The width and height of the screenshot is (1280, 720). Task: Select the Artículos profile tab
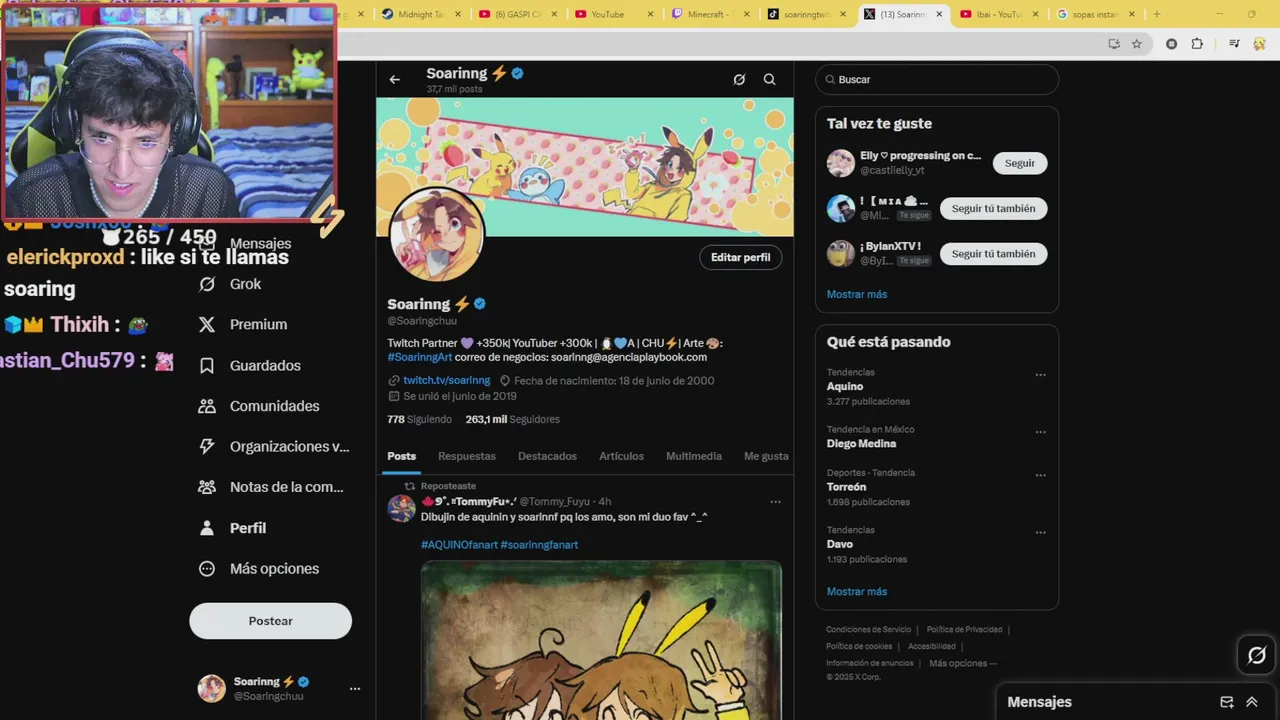coord(621,456)
